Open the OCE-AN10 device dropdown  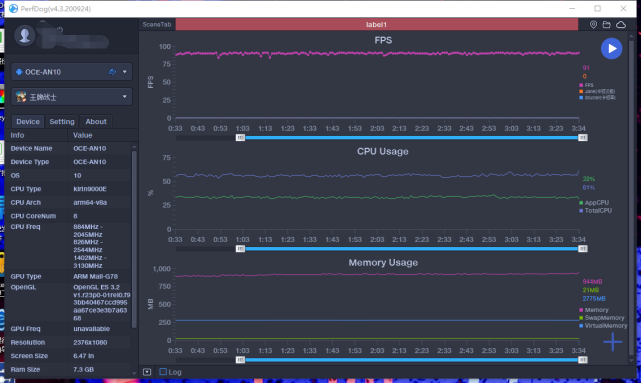(x=72, y=72)
